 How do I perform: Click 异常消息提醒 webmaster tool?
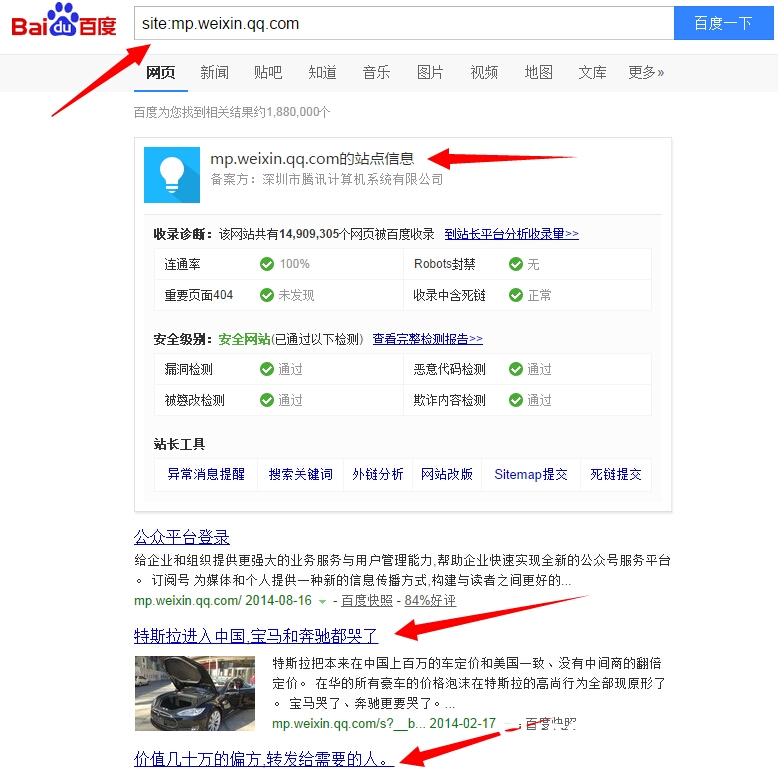pos(206,474)
